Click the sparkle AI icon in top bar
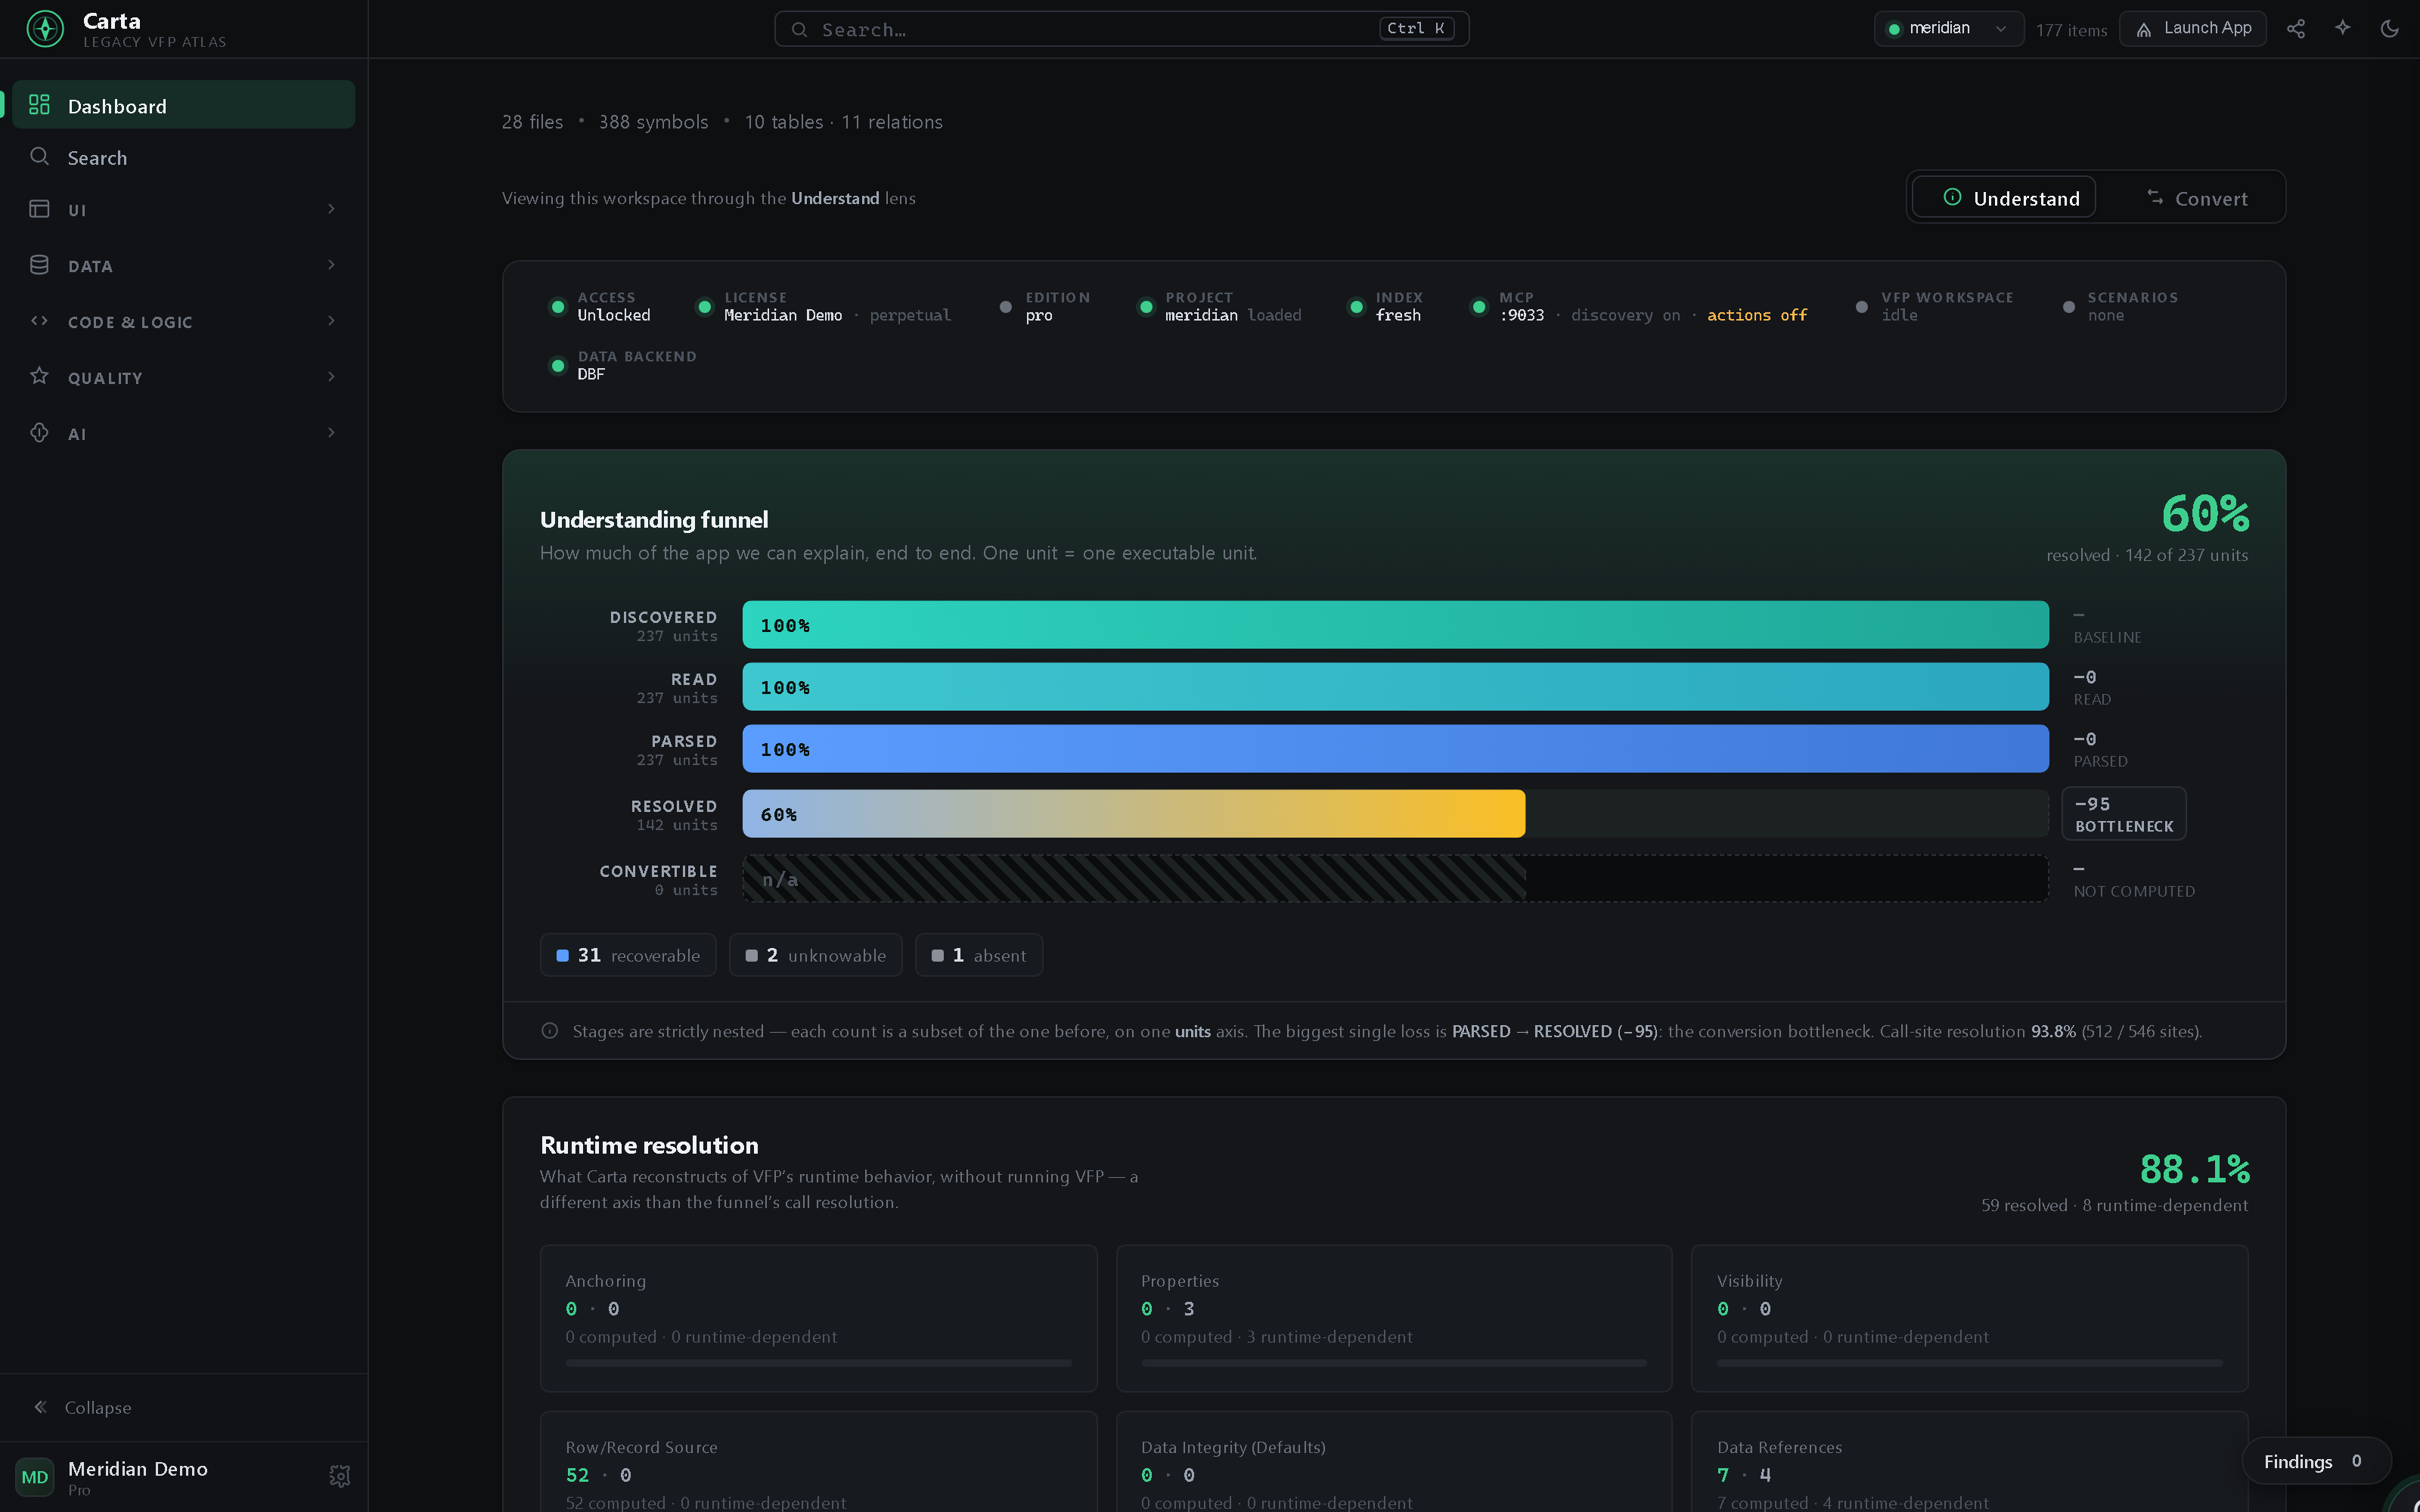This screenshot has height=1512, width=2420. (x=2343, y=28)
